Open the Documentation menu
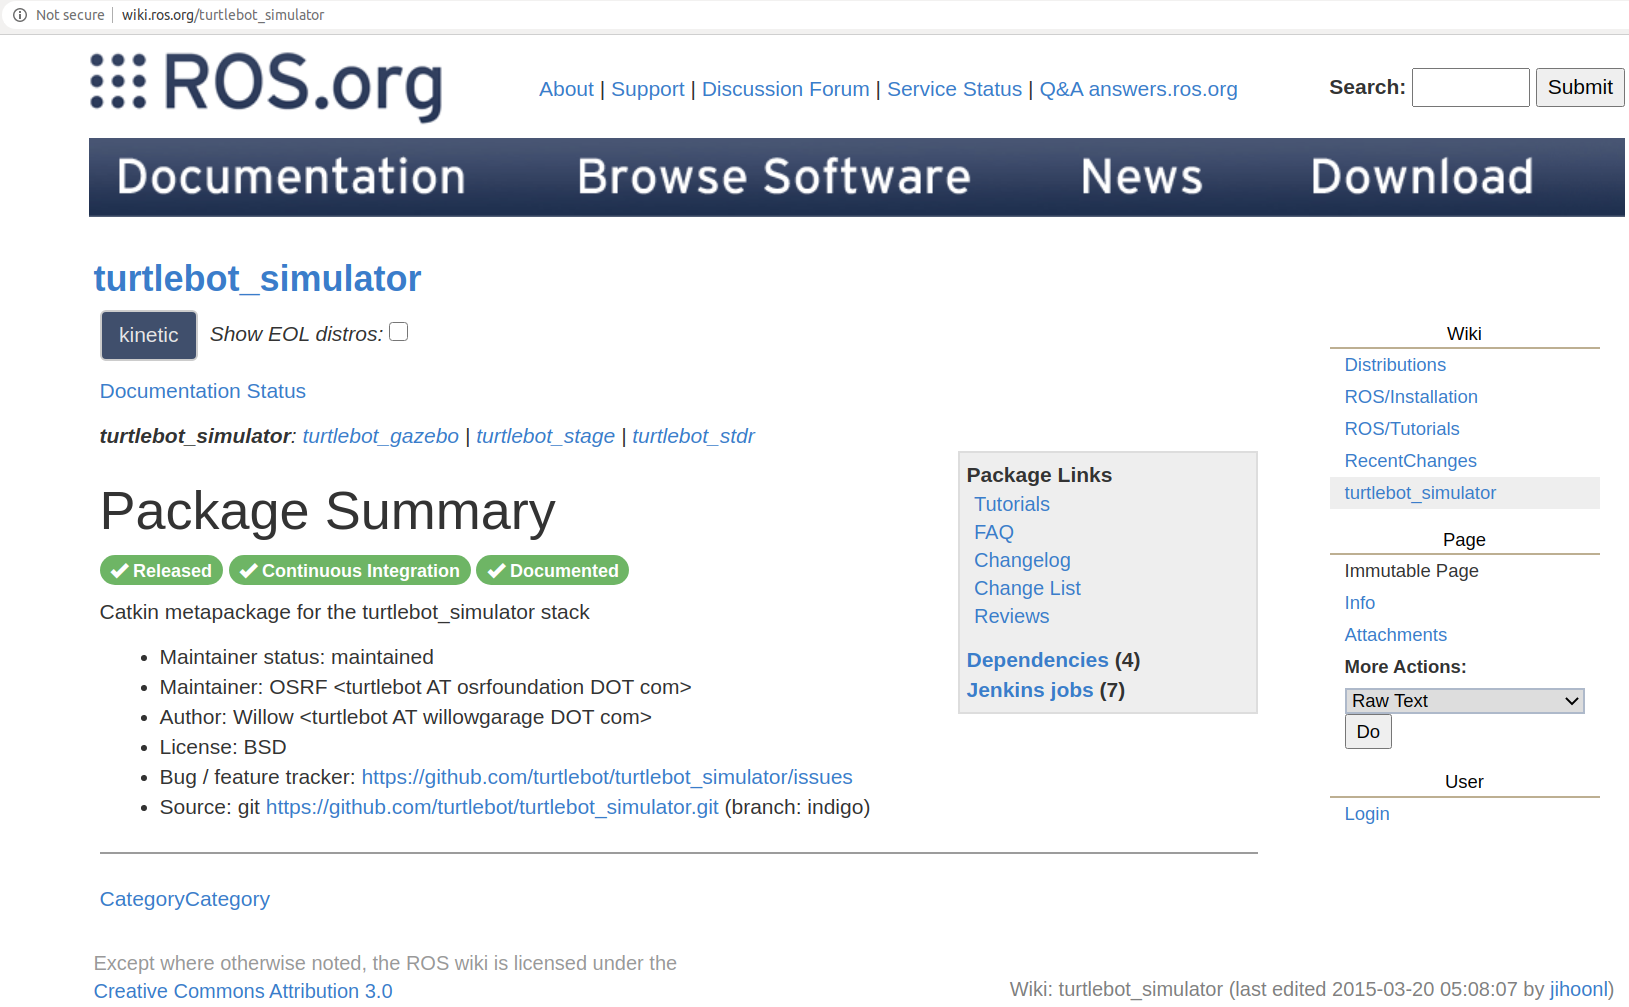The image size is (1629, 1007). coord(291,177)
